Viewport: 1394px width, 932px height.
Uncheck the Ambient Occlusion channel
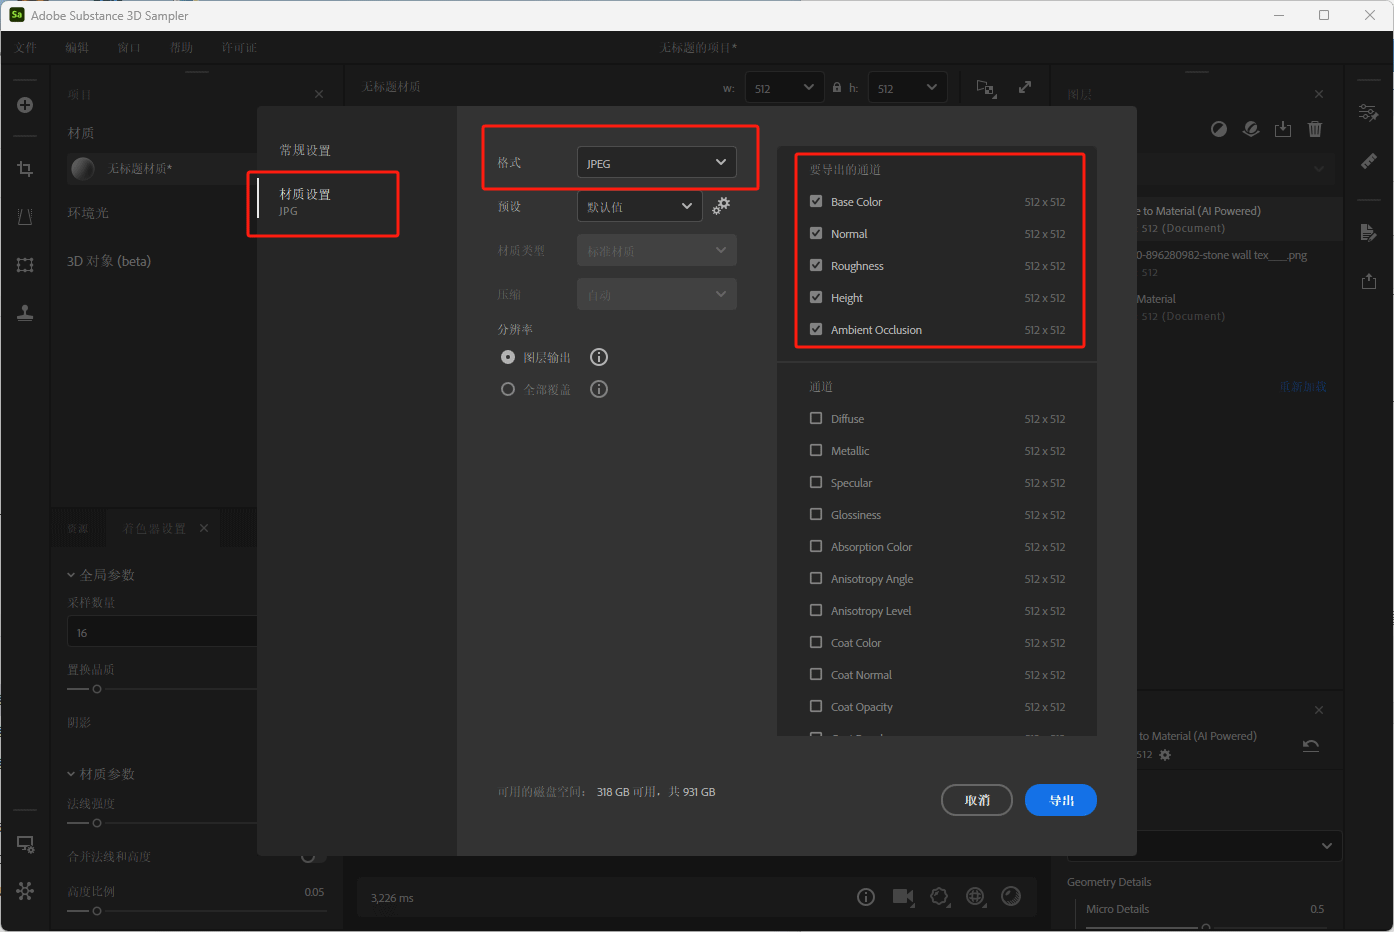(x=816, y=329)
